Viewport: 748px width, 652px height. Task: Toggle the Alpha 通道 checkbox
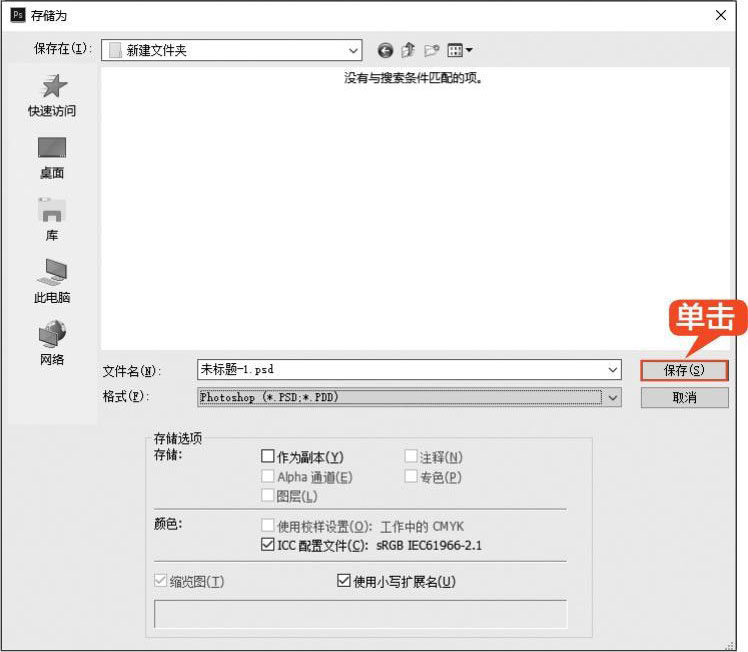268,476
